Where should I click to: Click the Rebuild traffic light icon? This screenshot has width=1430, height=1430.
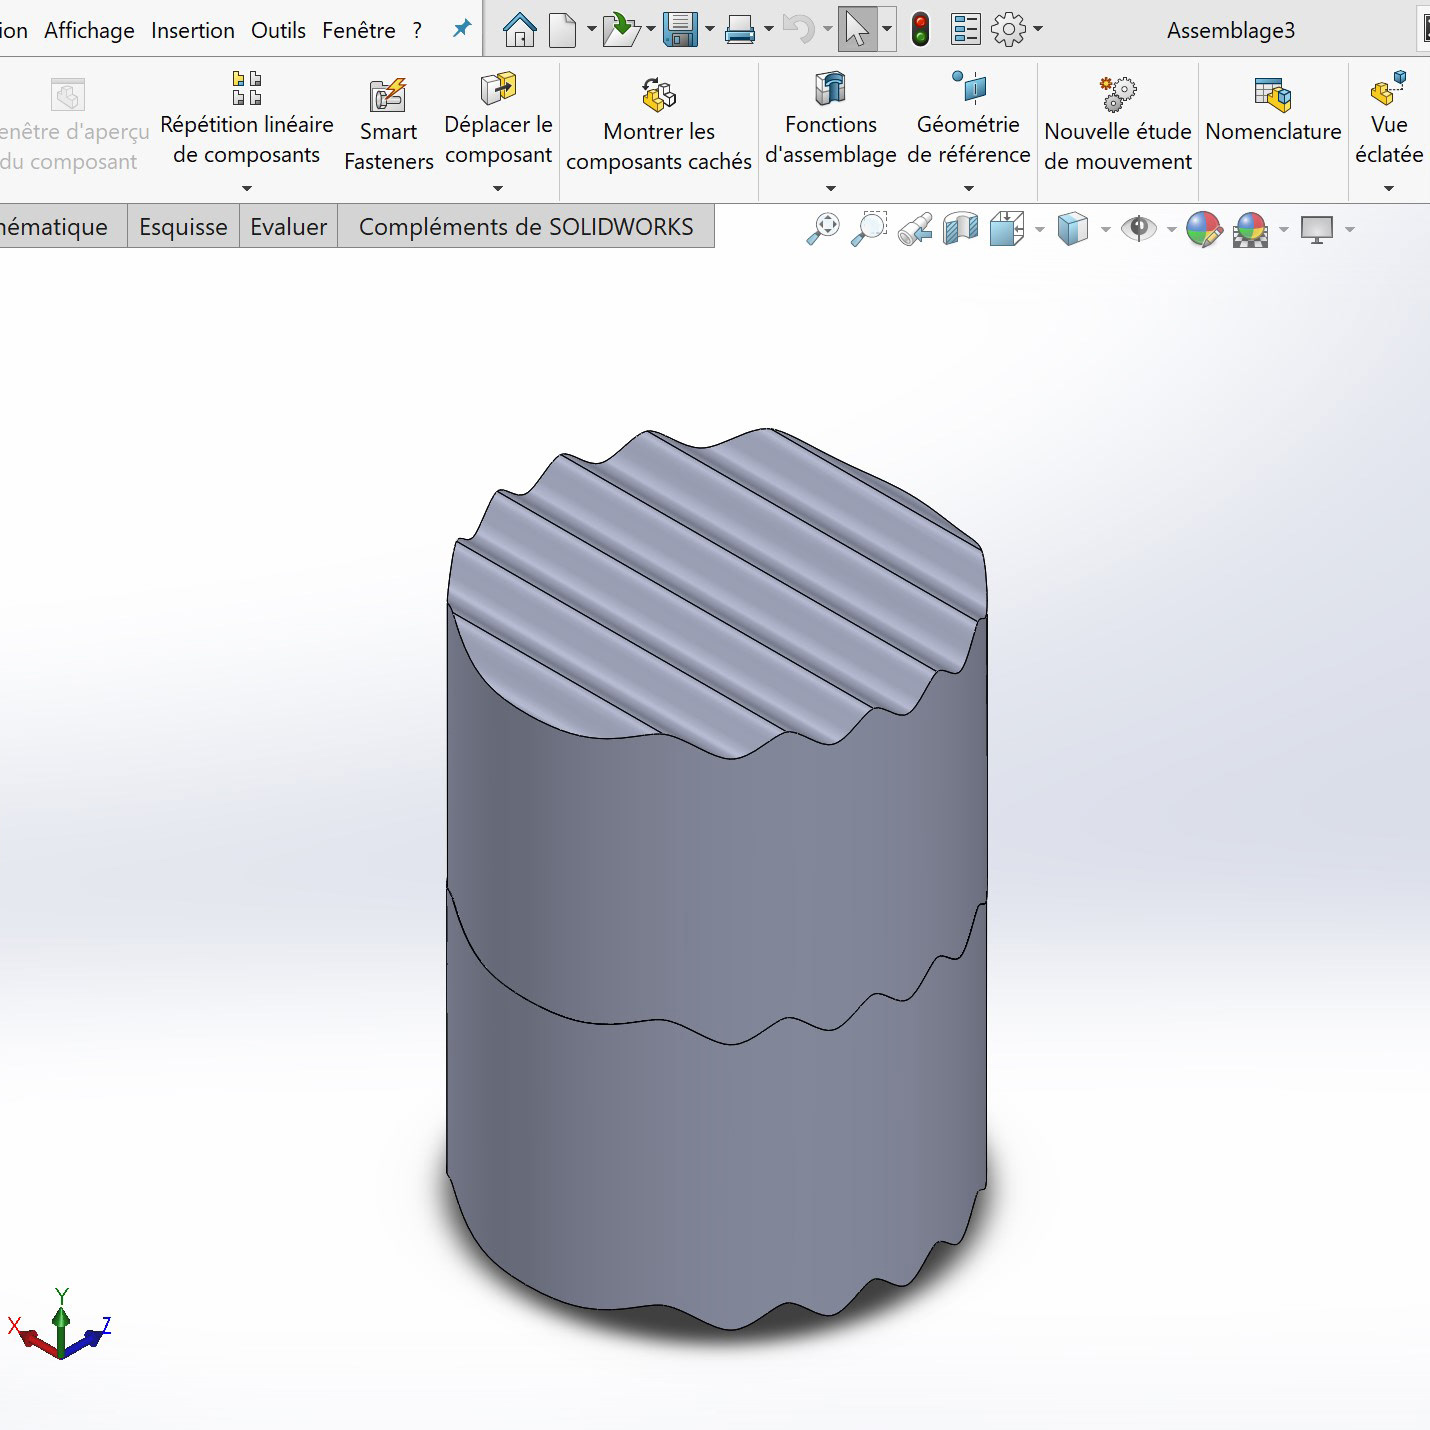coord(920,29)
